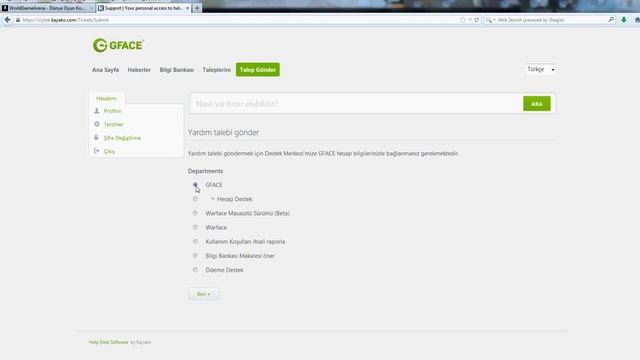Click the Nasıl yardımcı olabiliriz search field
Viewport: 640px width, 360px height.
(x=357, y=104)
